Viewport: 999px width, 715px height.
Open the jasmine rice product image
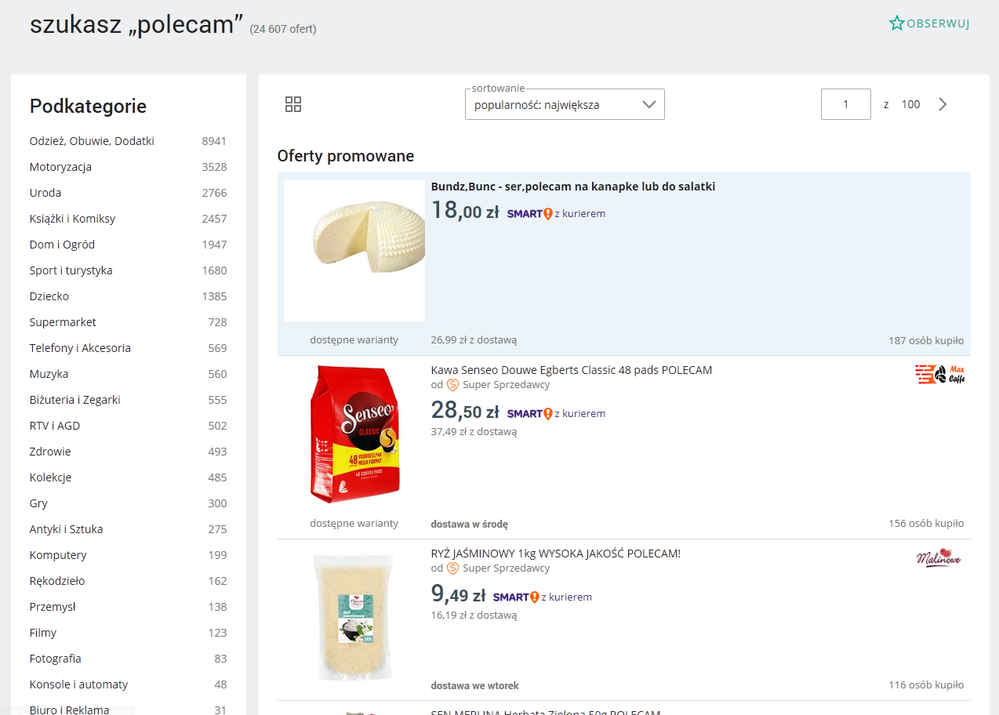[355, 618]
